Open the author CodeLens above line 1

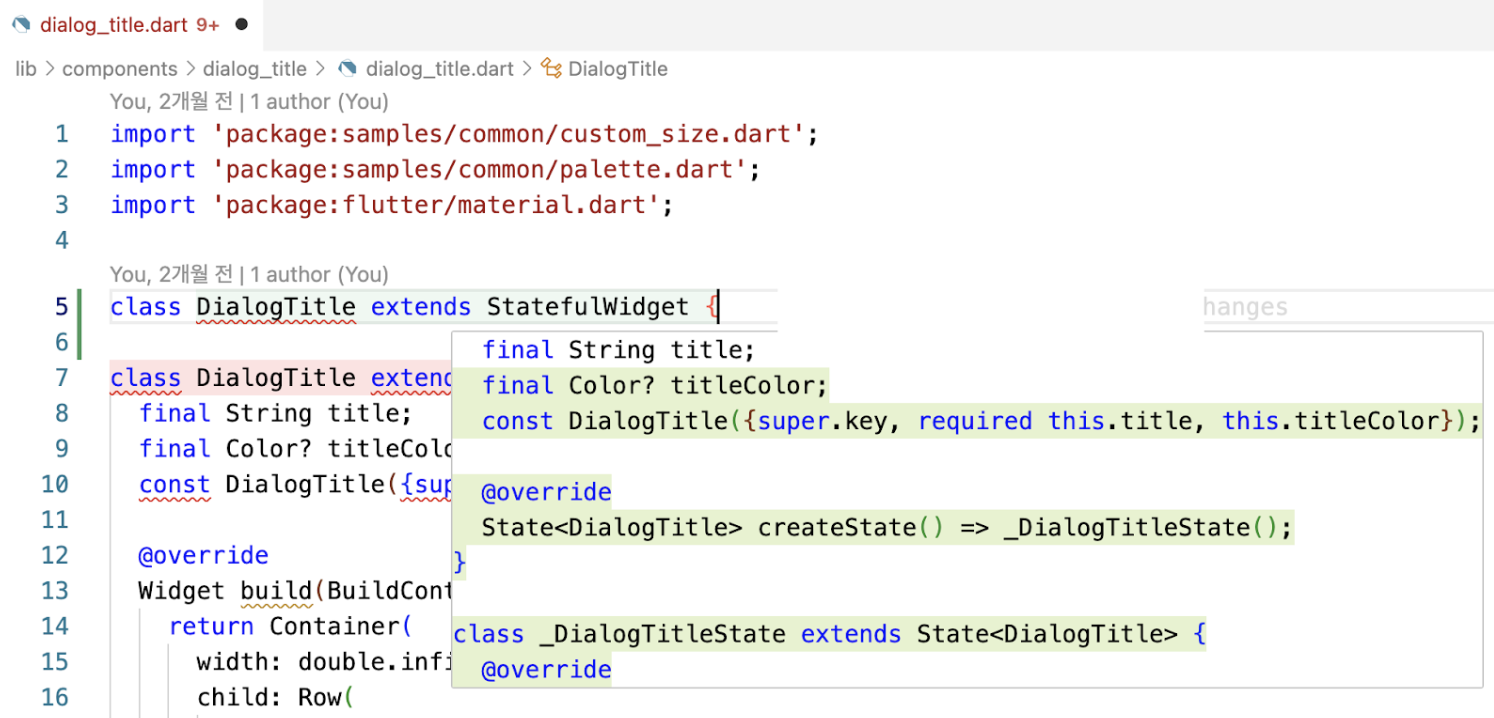point(249,101)
